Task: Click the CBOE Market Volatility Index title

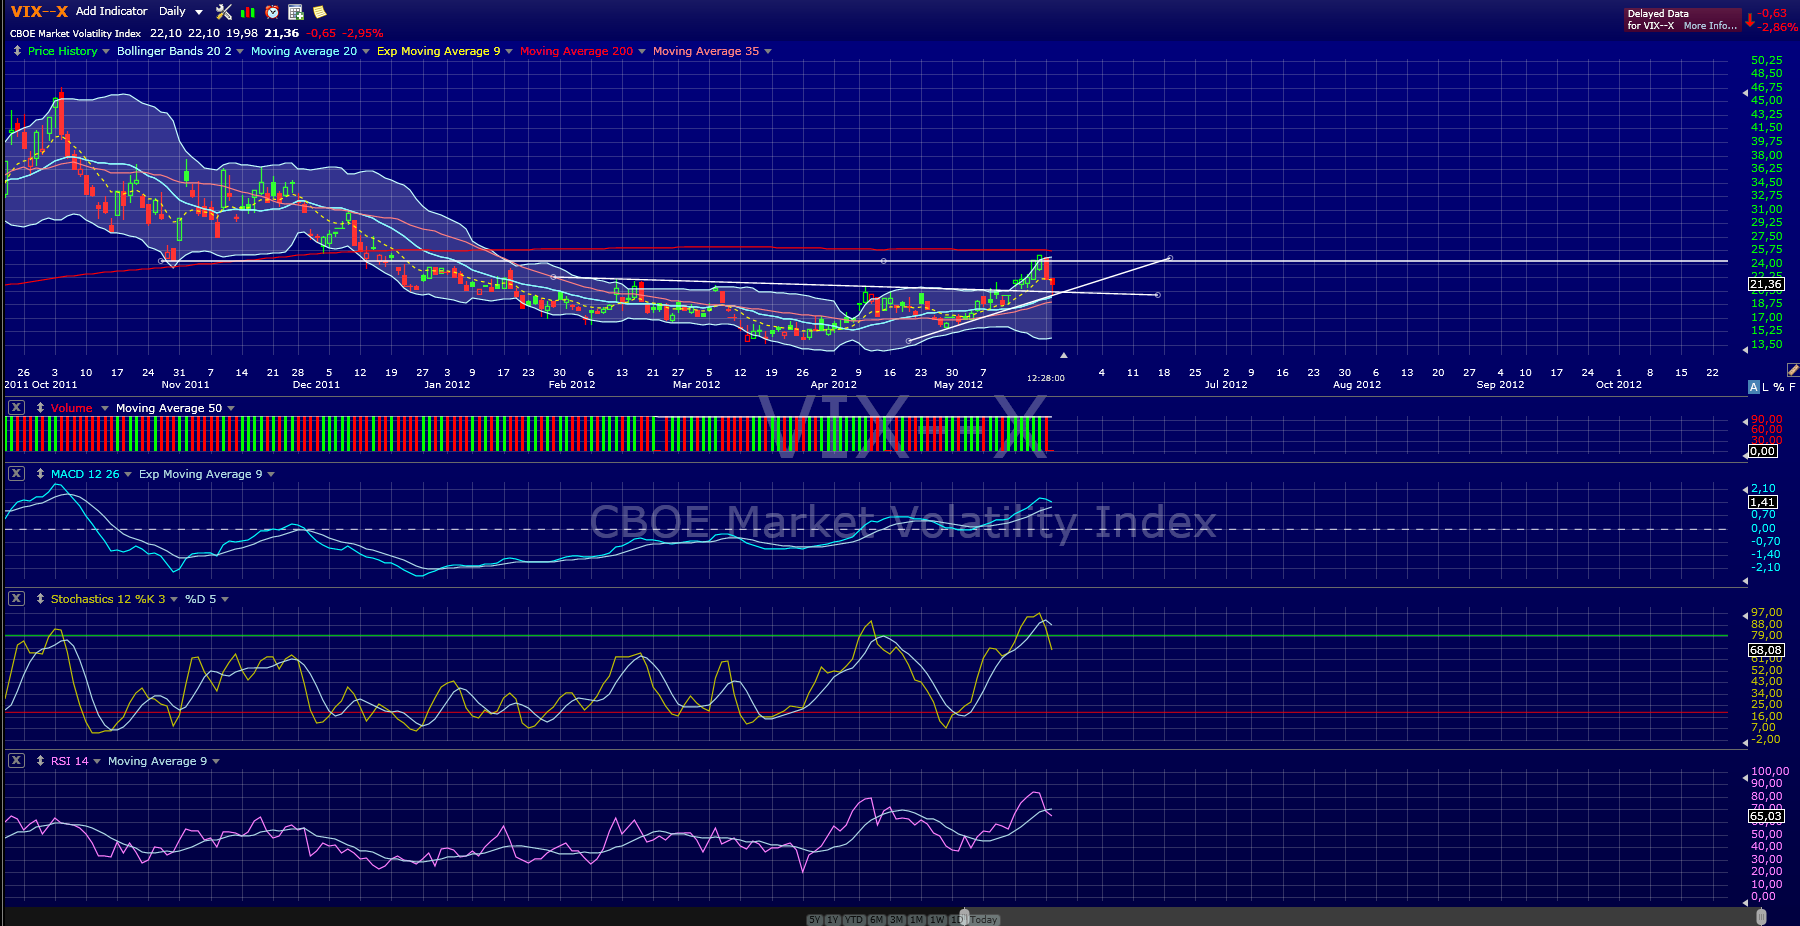Action: pyautogui.click(x=76, y=33)
